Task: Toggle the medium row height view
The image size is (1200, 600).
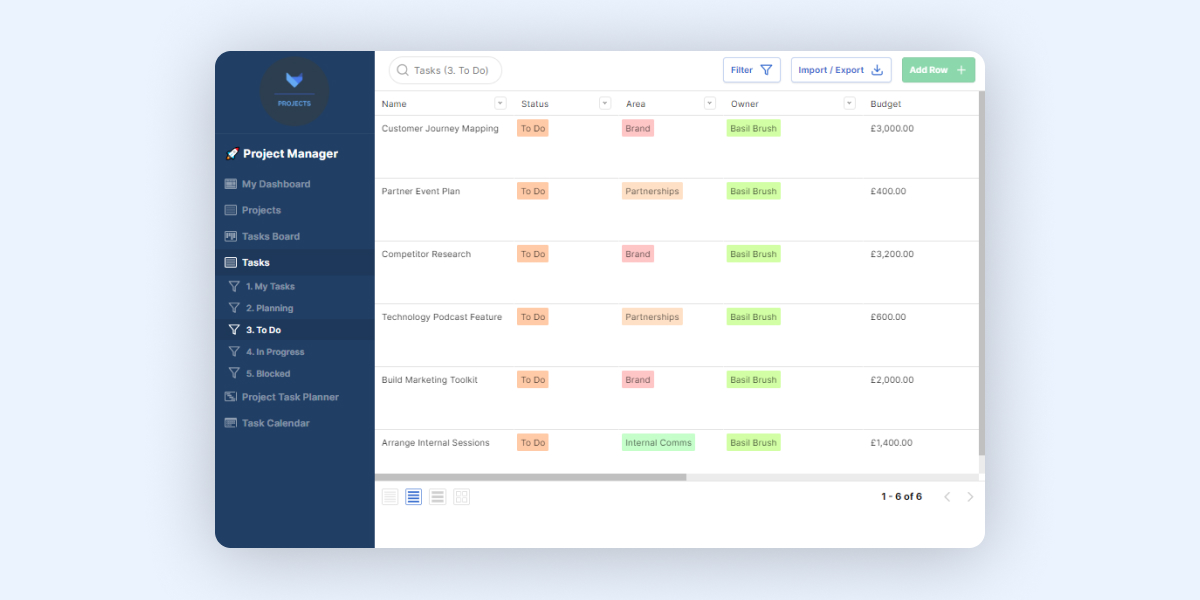Action: 413,496
